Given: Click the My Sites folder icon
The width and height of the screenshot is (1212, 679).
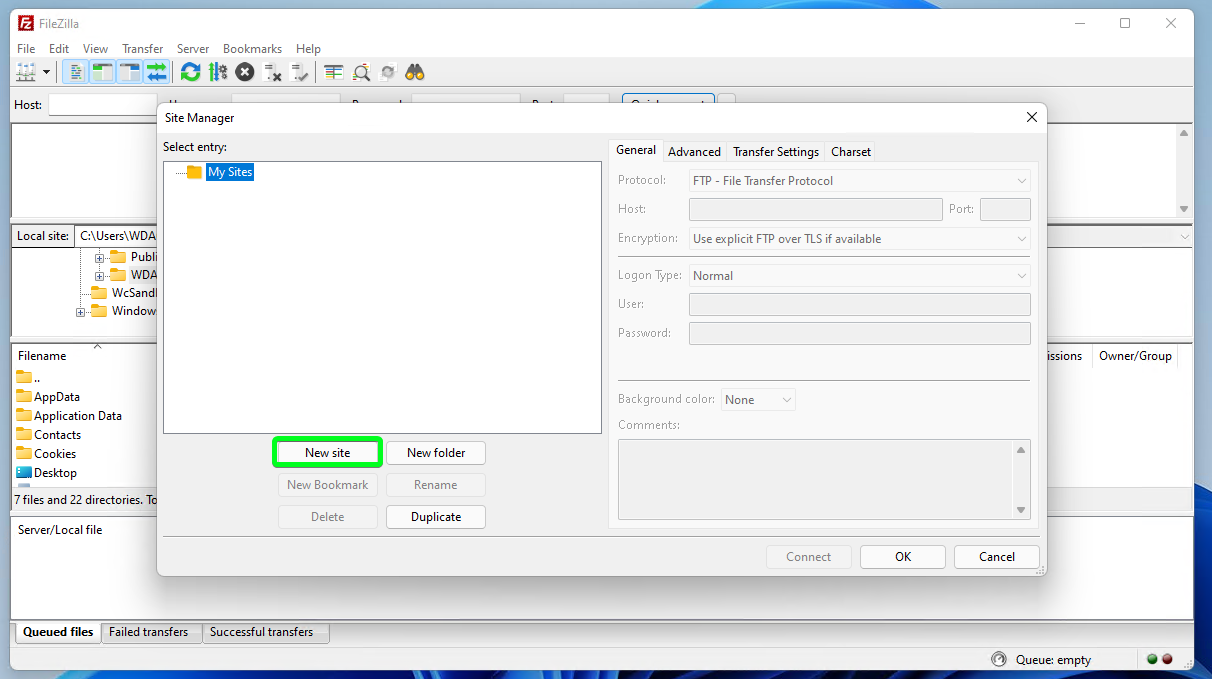Looking at the screenshot, I should 194,172.
